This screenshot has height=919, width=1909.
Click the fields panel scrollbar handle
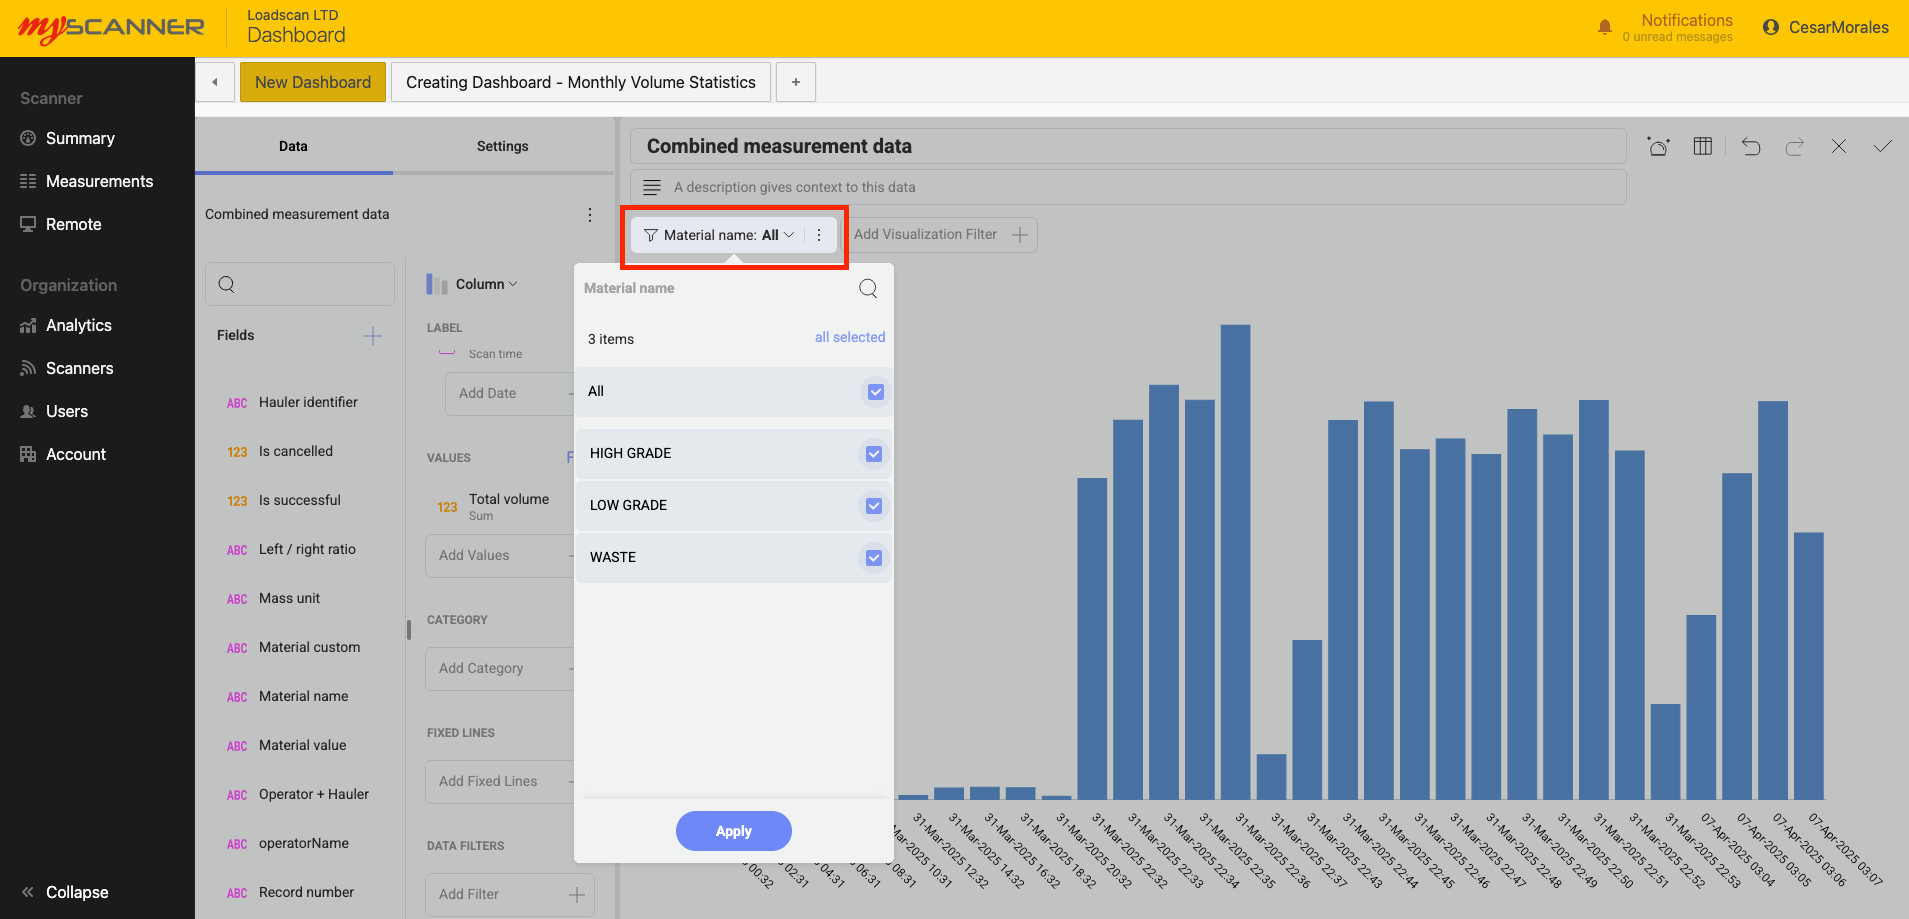click(x=409, y=630)
